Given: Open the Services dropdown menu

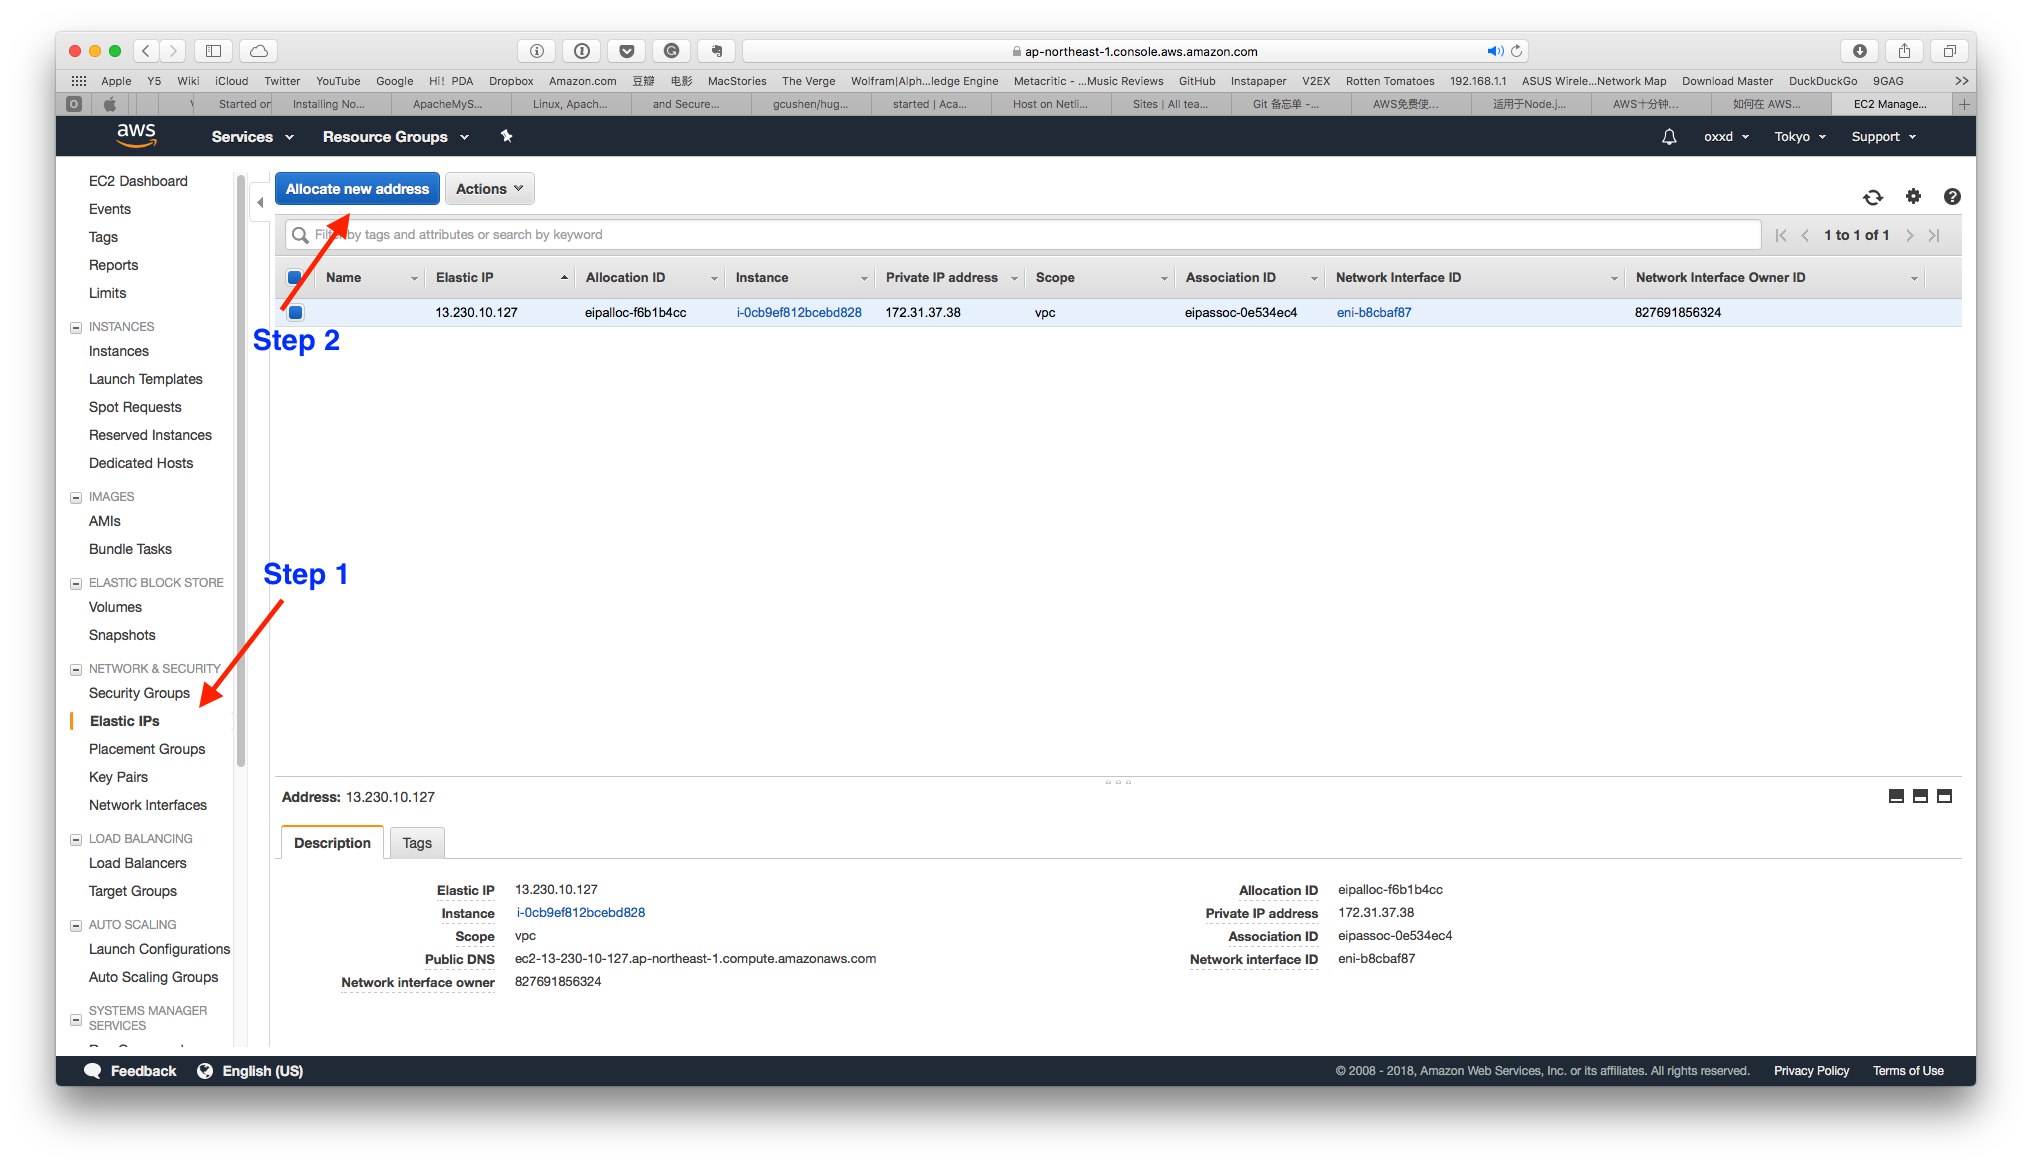Looking at the screenshot, I should pyautogui.click(x=252, y=137).
